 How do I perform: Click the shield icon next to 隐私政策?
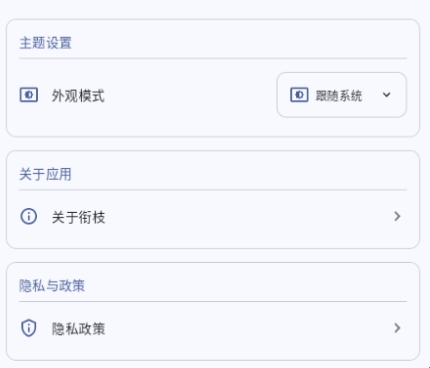tap(29, 328)
